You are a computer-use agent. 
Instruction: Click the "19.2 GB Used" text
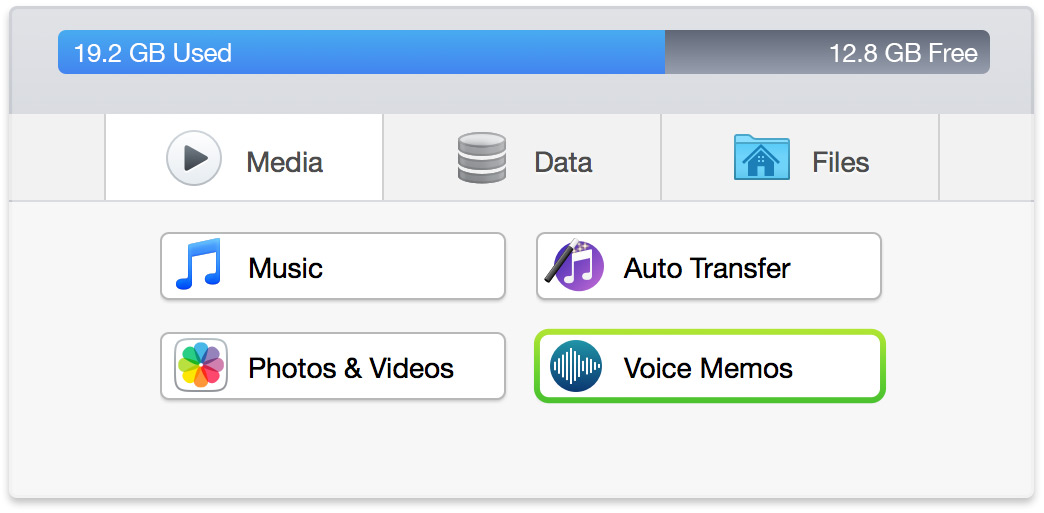click(153, 53)
